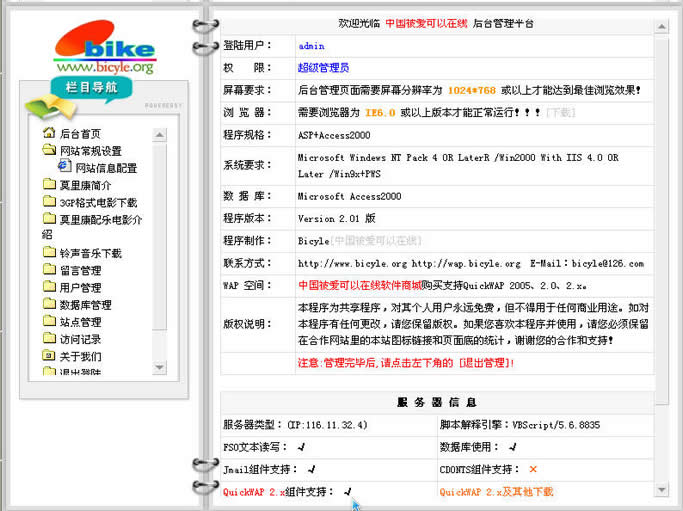Click the folder icon beside 3GP格式电影下载
Image resolution: width=683 pixels, height=511 pixels.
click(49, 201)
